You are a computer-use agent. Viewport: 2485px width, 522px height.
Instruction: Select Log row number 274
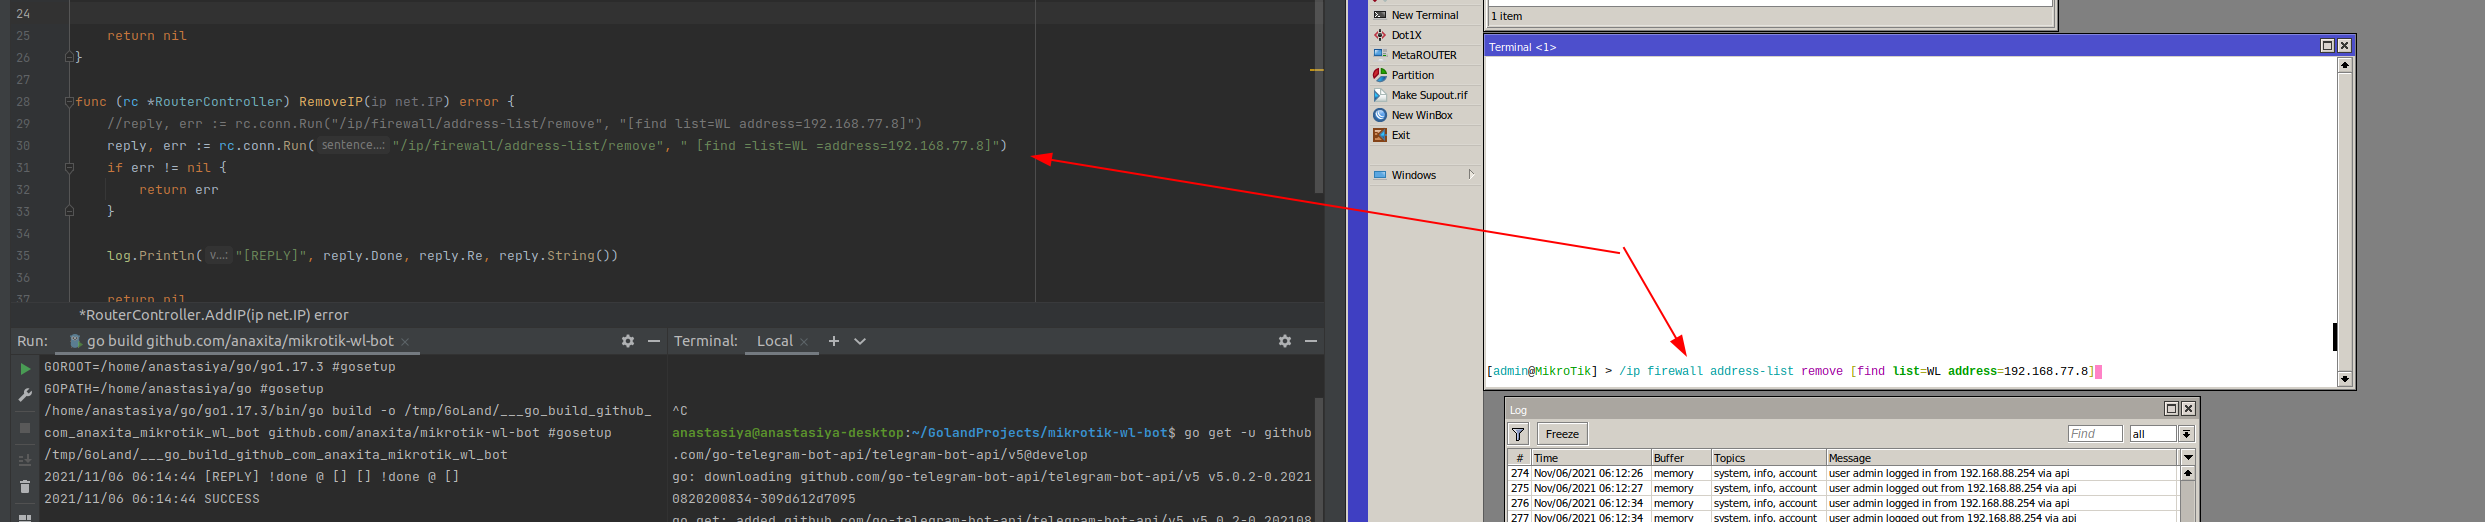point(1843,474)
